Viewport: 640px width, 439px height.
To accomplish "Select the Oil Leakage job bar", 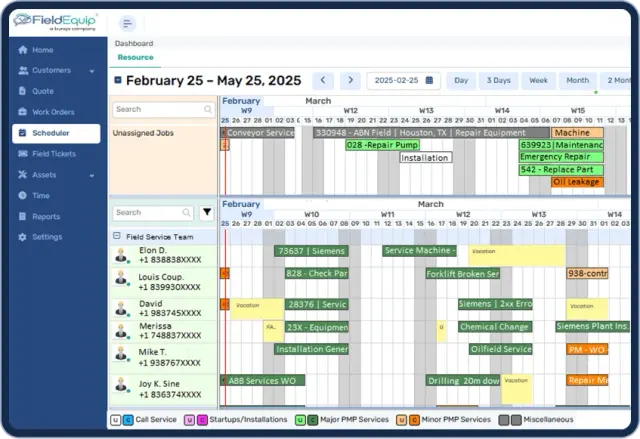I will [577, 182].
